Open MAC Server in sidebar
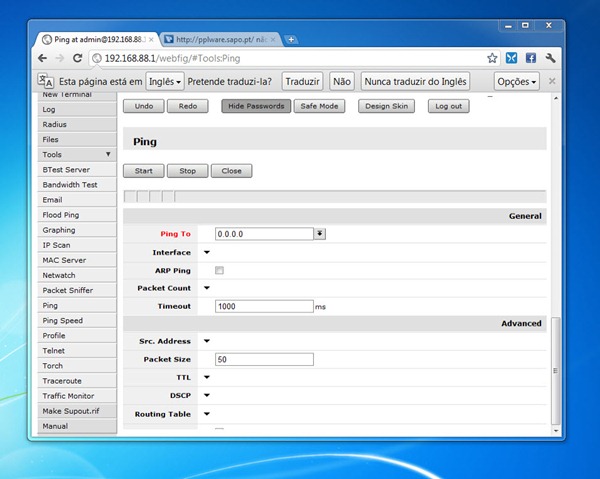This screenshot has width=600, height=479. [77, 260]
